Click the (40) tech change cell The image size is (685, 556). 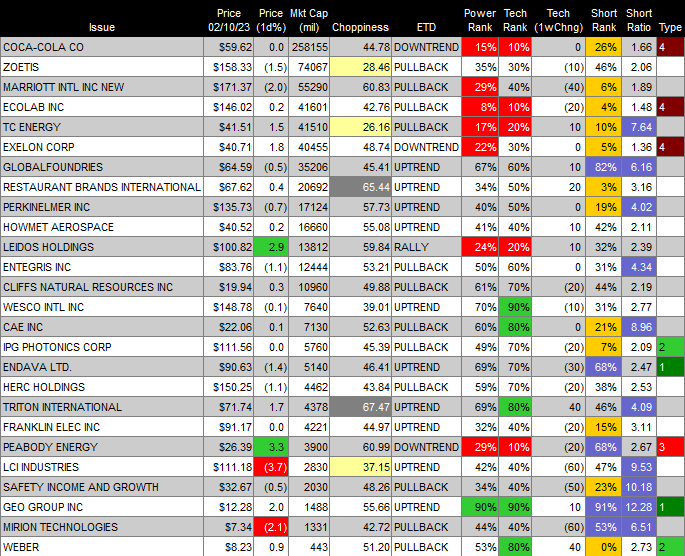[558, 87]
